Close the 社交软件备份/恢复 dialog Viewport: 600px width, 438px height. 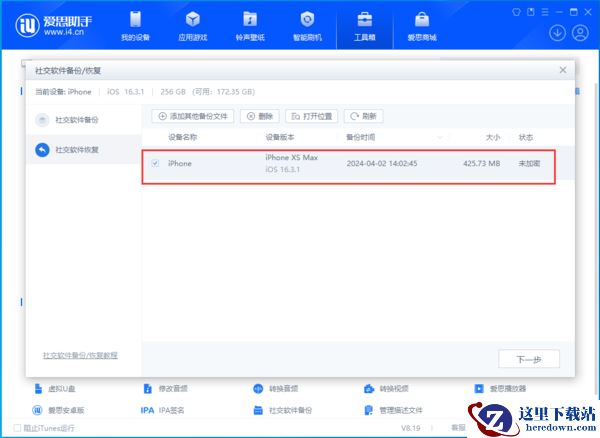tap(563, 70)
